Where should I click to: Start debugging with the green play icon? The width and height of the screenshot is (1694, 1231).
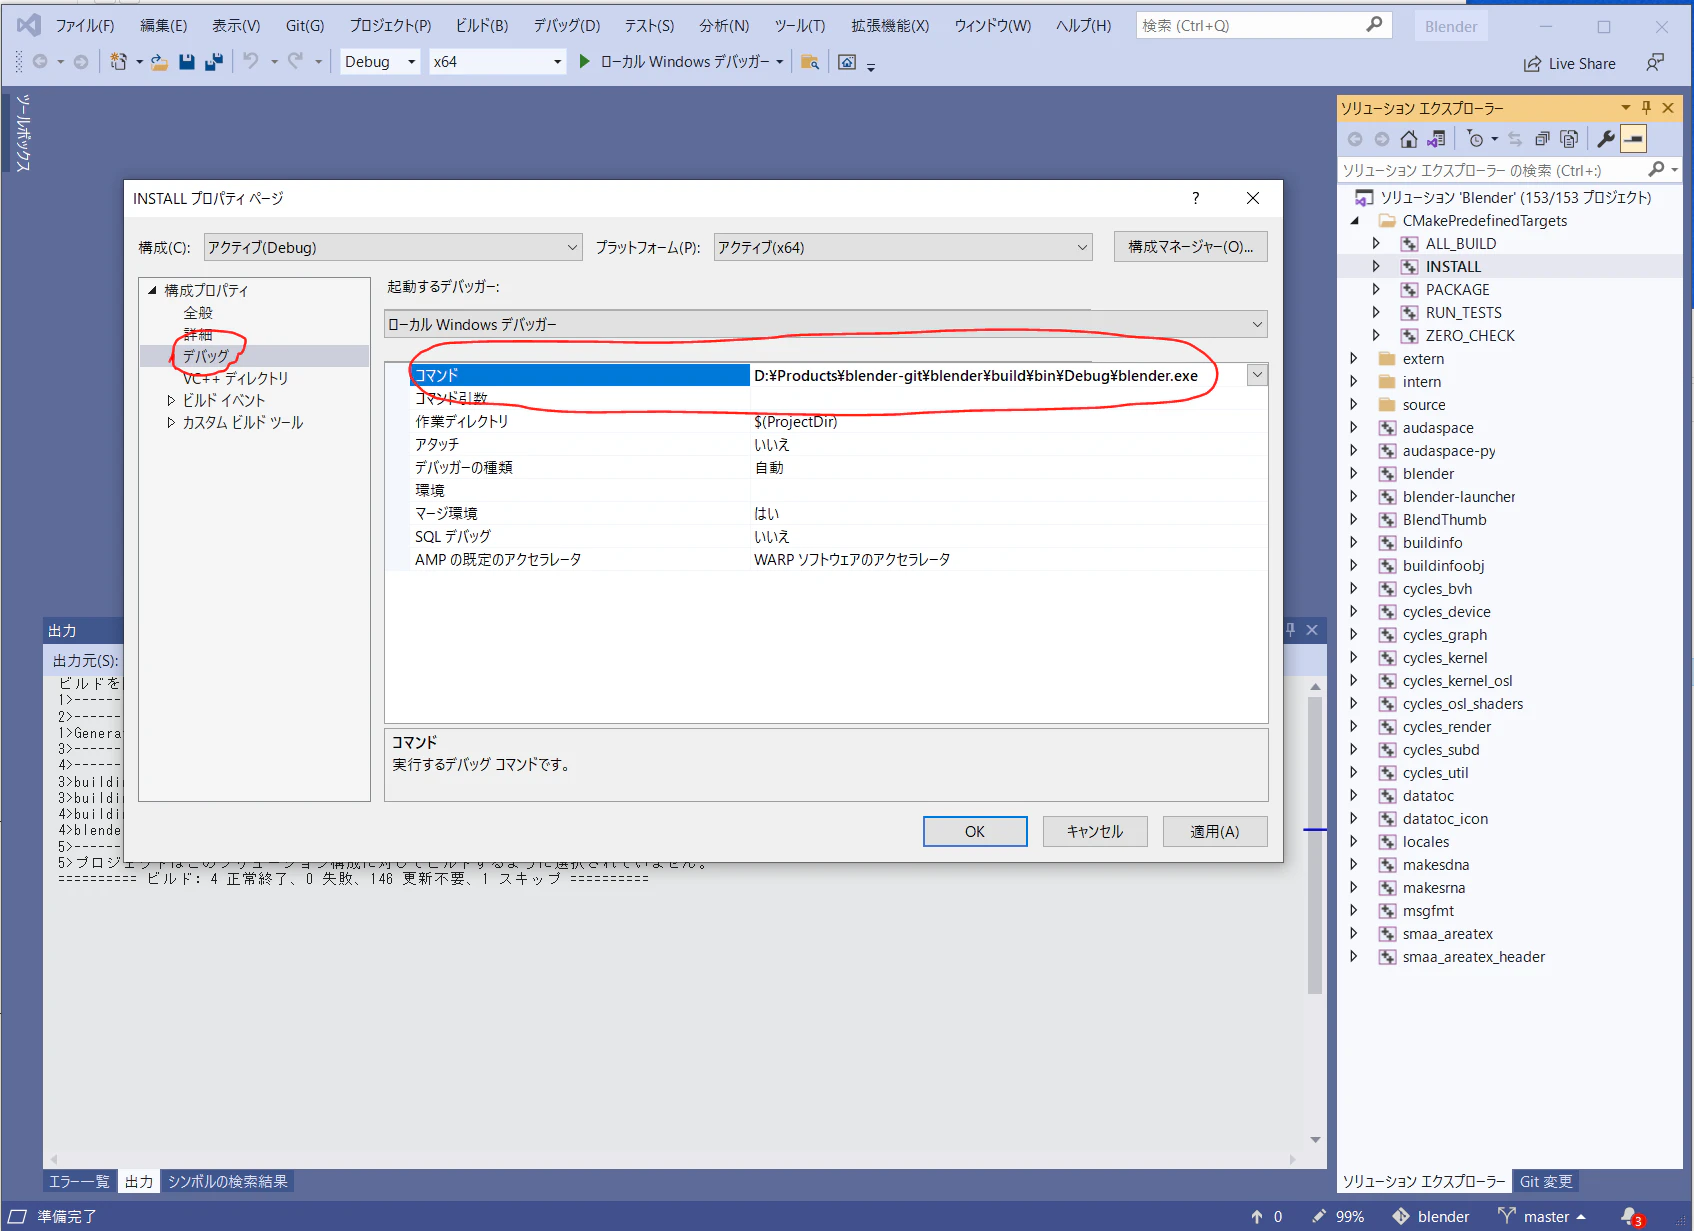[585, 62]
